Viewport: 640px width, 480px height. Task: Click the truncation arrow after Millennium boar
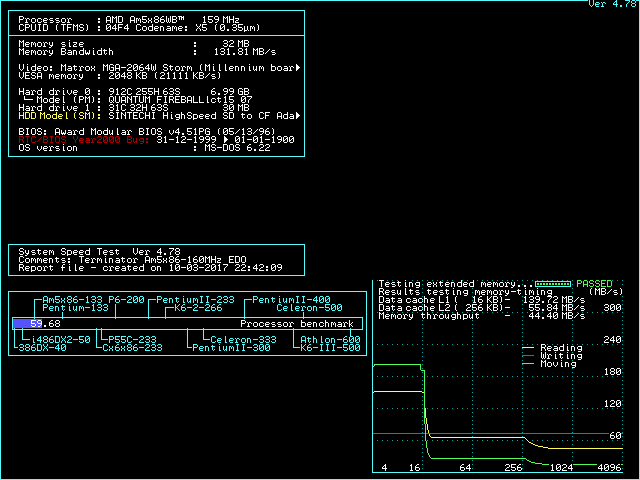pos(298,68)
